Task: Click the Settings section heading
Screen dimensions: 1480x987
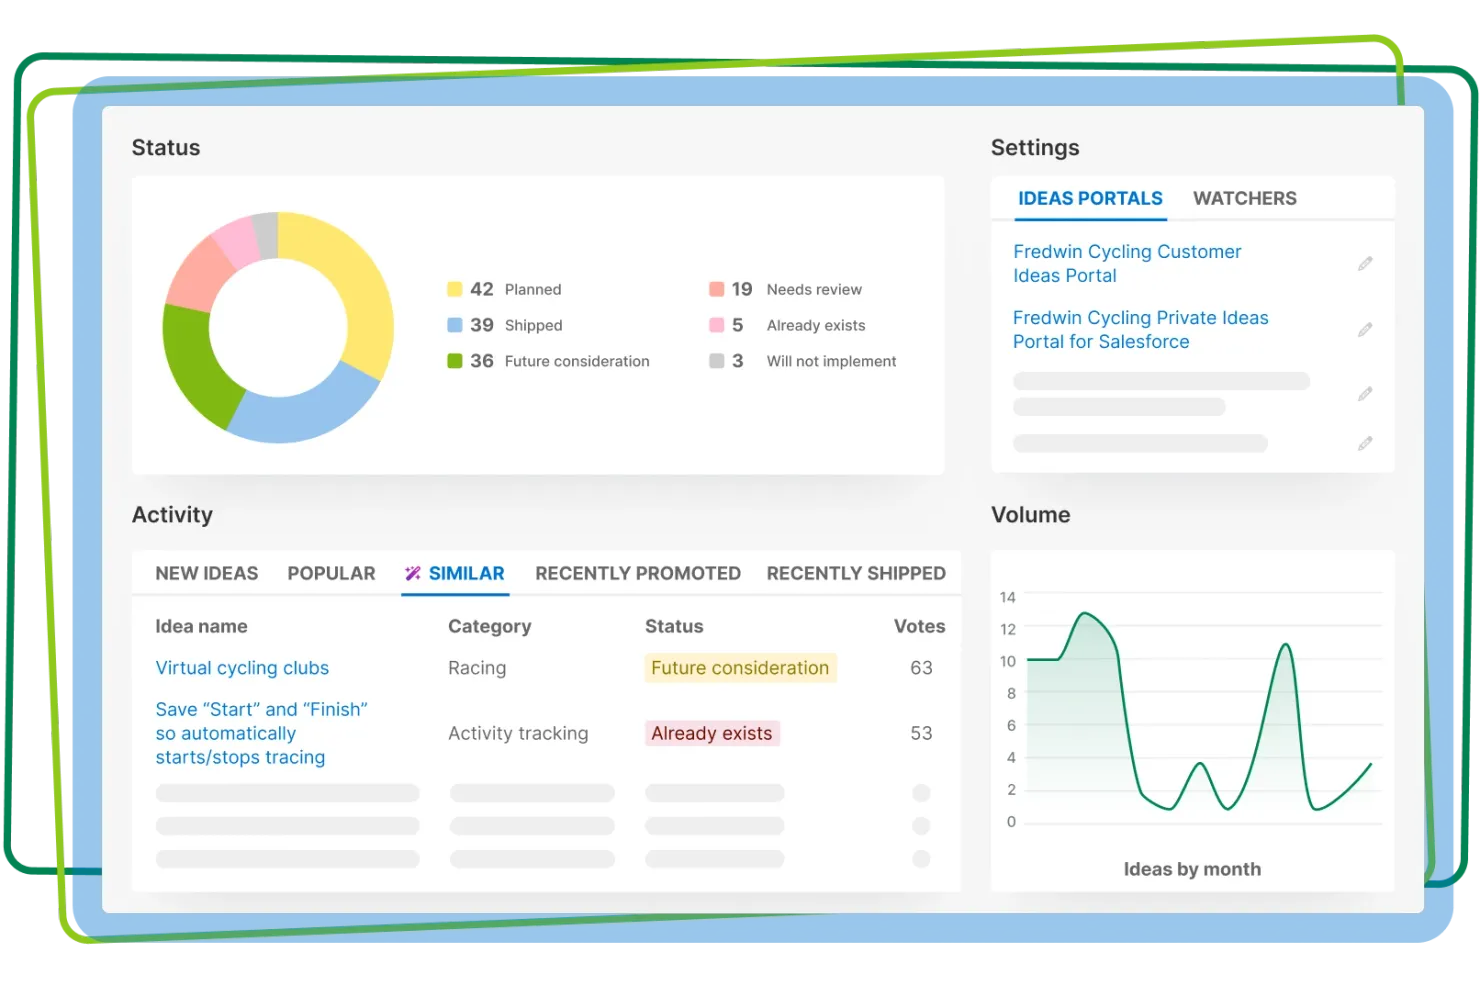Action: click(1035, 148)
